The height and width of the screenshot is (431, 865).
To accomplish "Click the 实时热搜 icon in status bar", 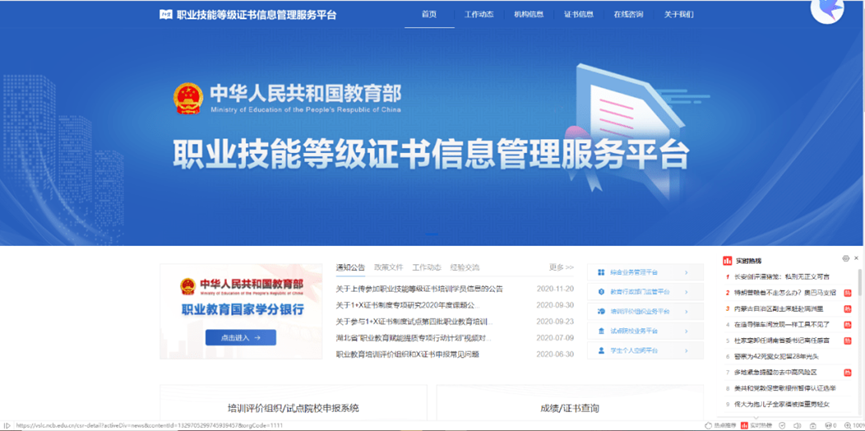I will coord(744,425).
